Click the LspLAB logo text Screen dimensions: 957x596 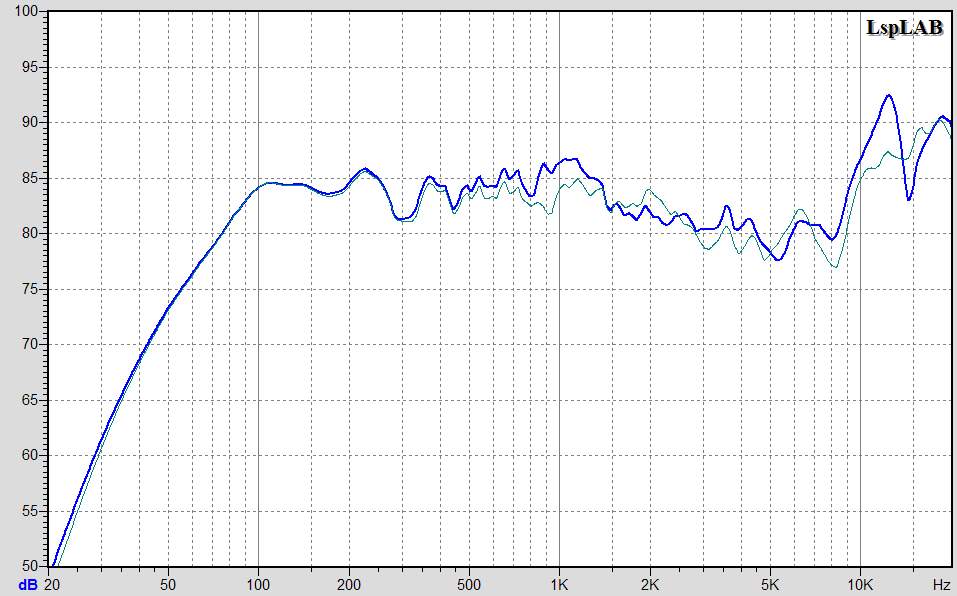[905, 27]
